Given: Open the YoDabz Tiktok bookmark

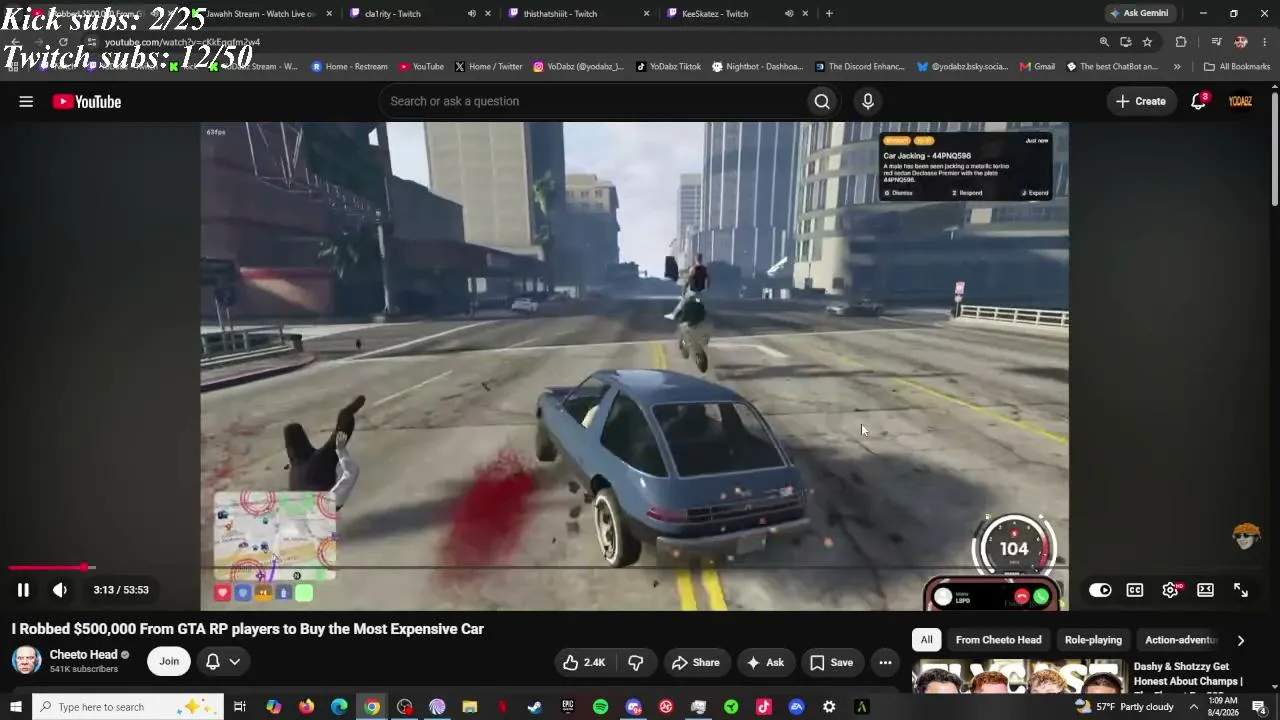Looking at the screenshot, I should 668,67.
